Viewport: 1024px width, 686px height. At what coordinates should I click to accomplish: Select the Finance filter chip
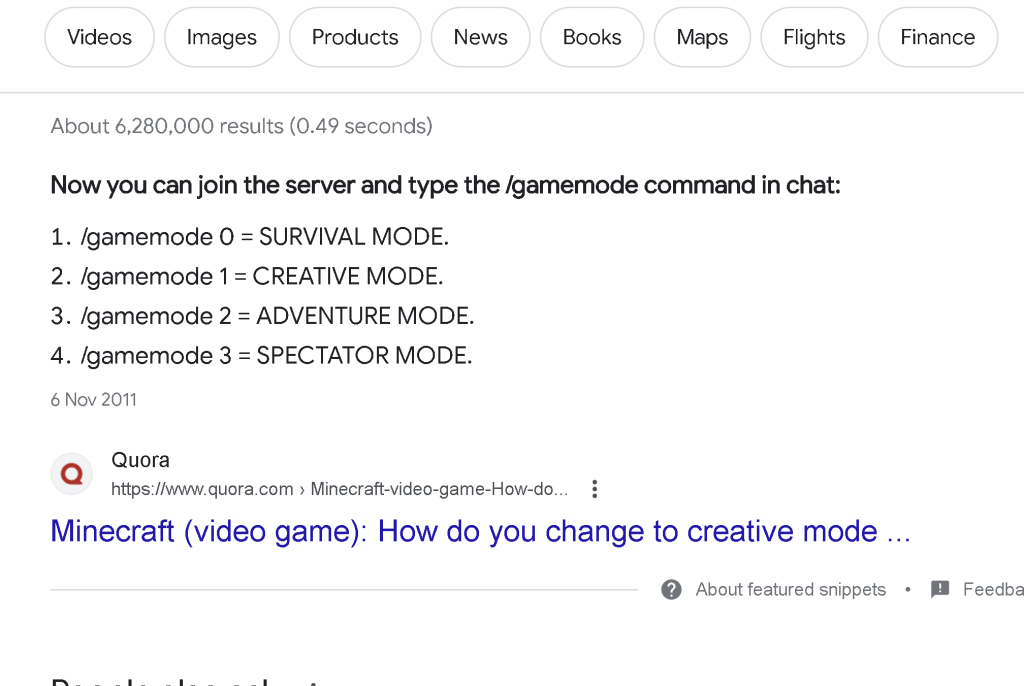[937, 37]
